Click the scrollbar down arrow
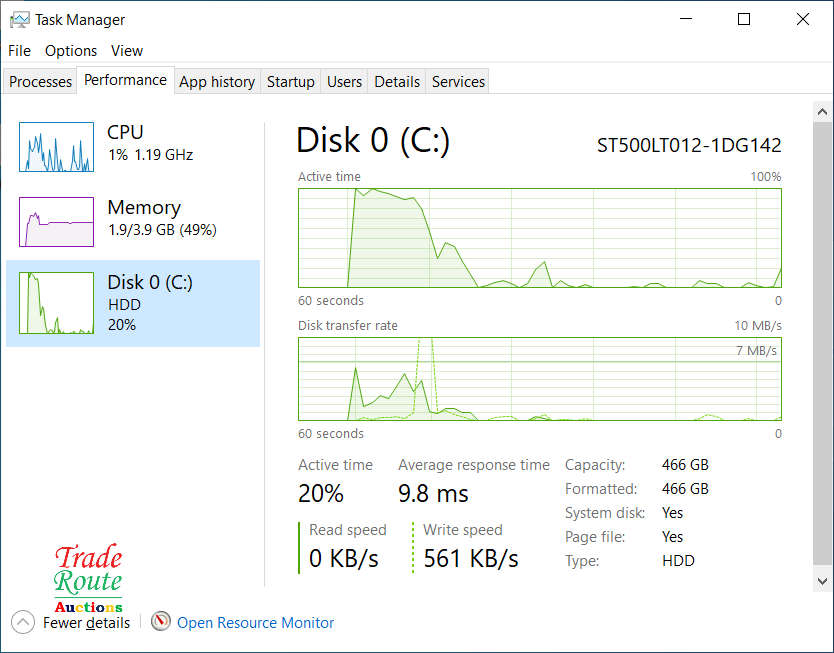The width and height of the screenshot is (834, 653). [x=823, y=580]
